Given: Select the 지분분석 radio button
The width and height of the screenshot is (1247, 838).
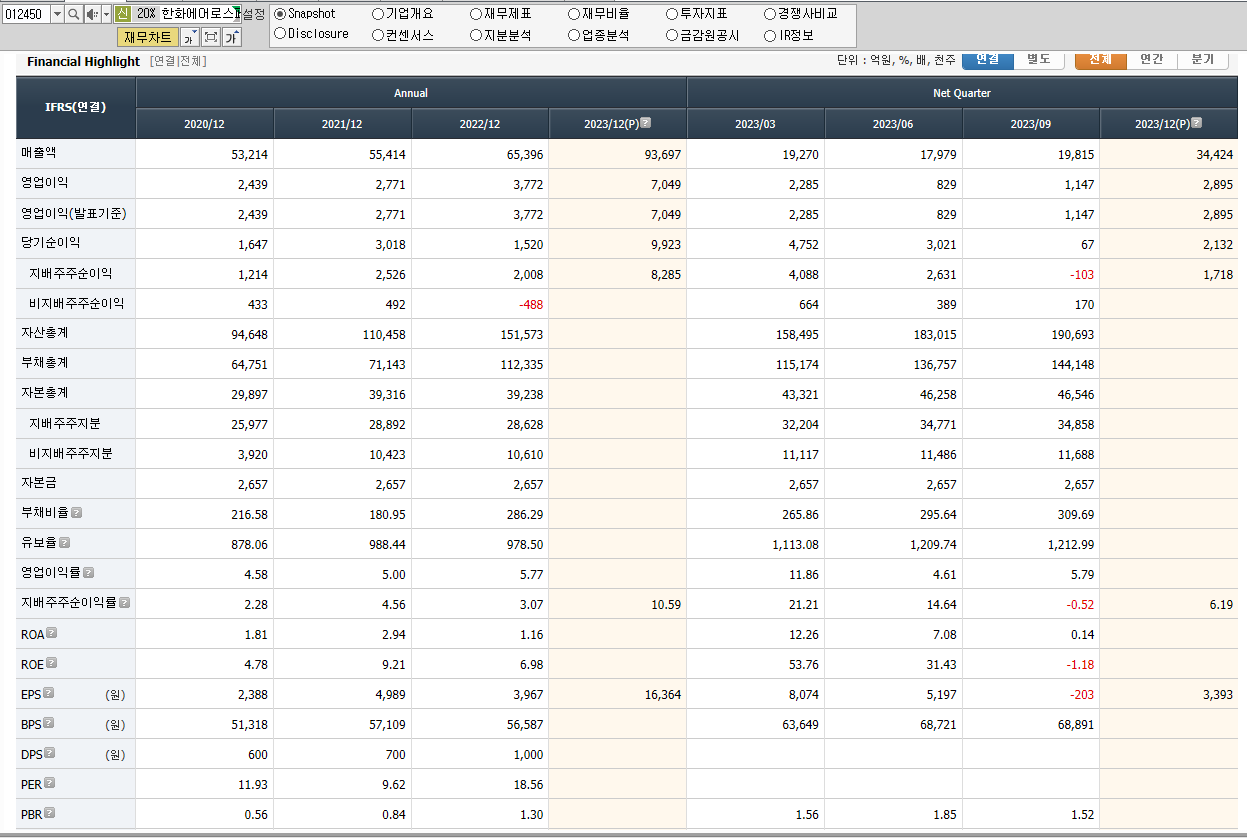Looking at the screenshot, I should (x=476, y=35).
